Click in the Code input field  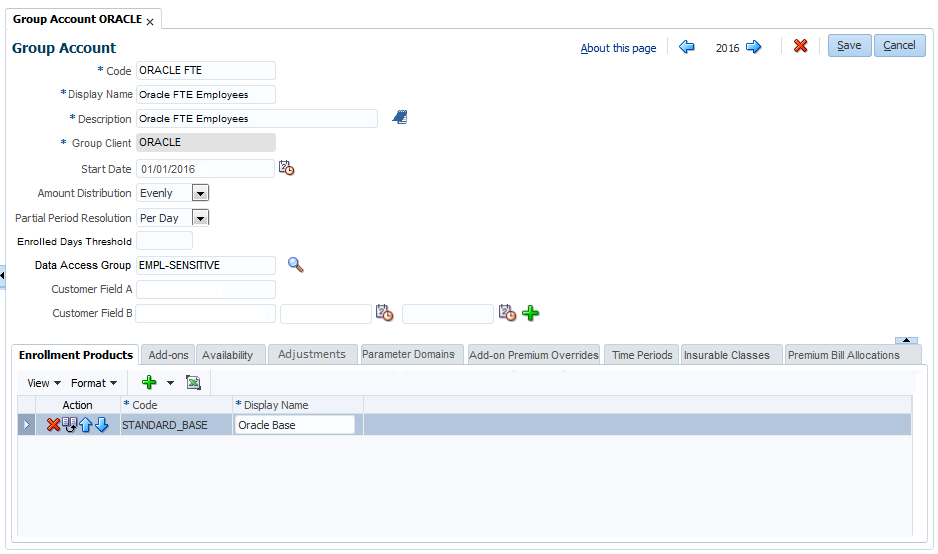[x=206, y=70]
